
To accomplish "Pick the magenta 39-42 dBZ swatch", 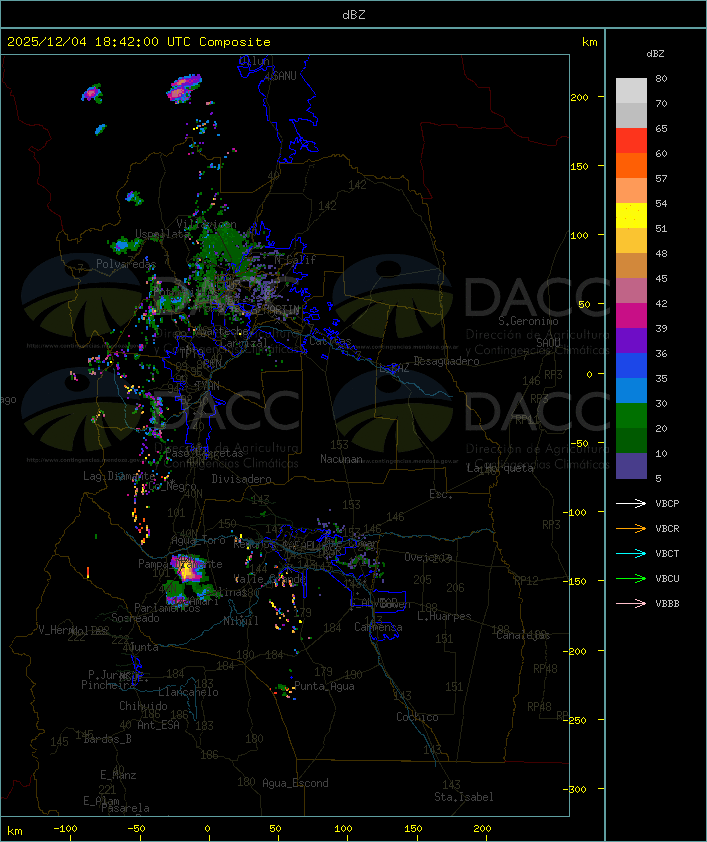I will point(631,315).
